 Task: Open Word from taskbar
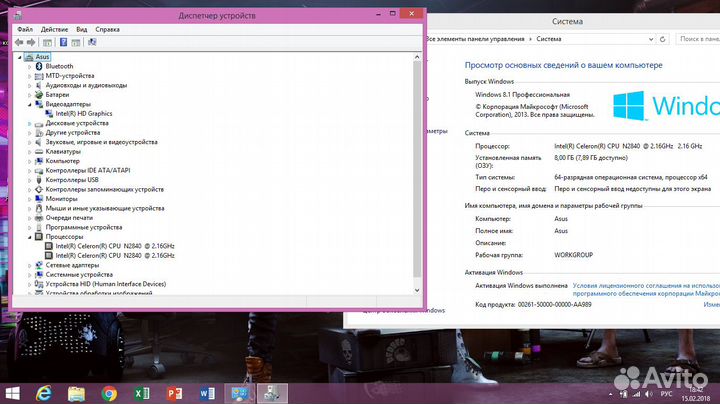click(207, 393)
